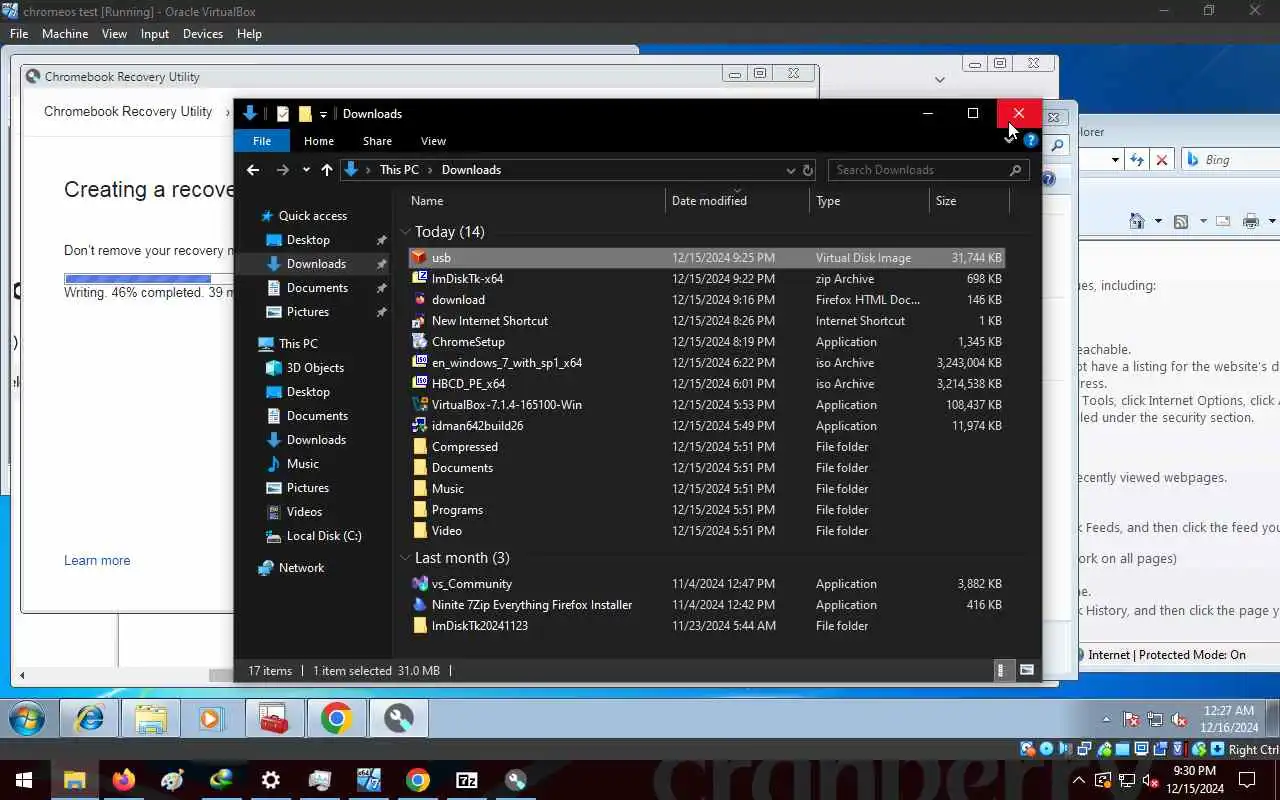
Task: Show hidden icons in host system tray
Action: (1079, 780)
